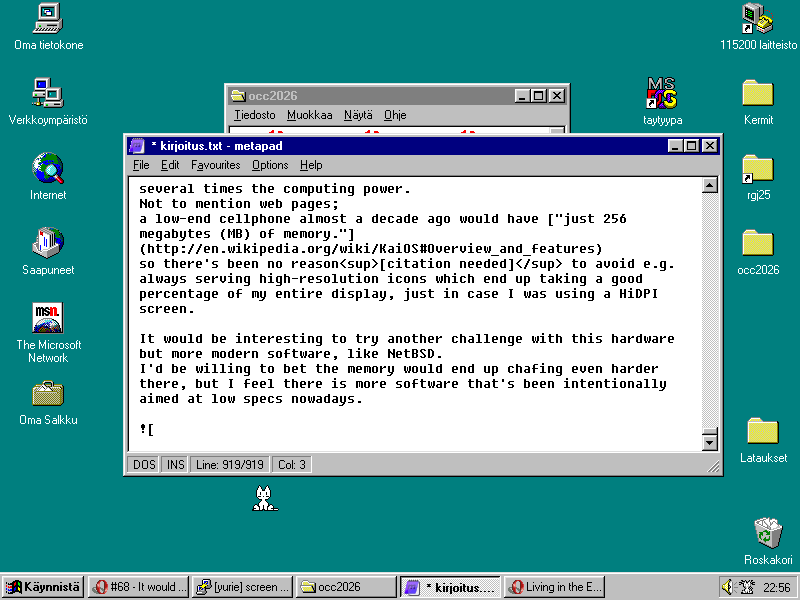The image size is (800, 600).
Task: Click the Käynnistä start button
Action: pyautogui.click(x=43, y=587)
